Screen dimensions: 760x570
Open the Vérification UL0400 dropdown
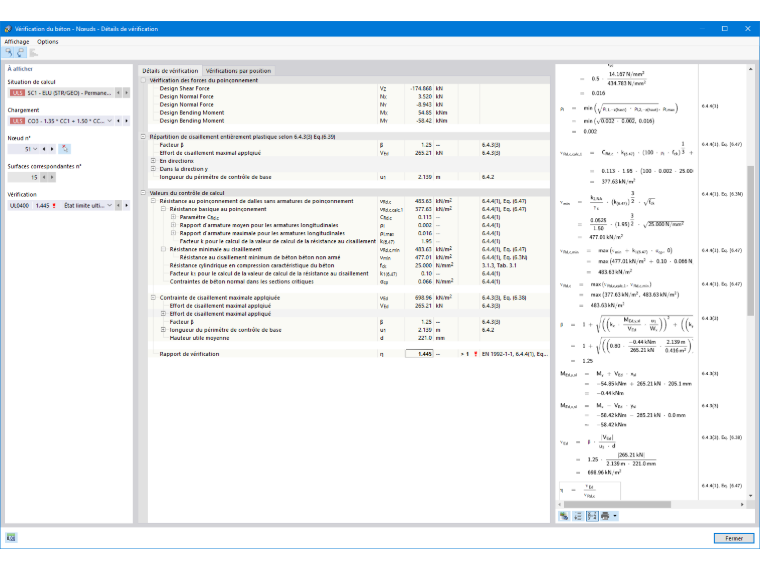pos(110,206)
